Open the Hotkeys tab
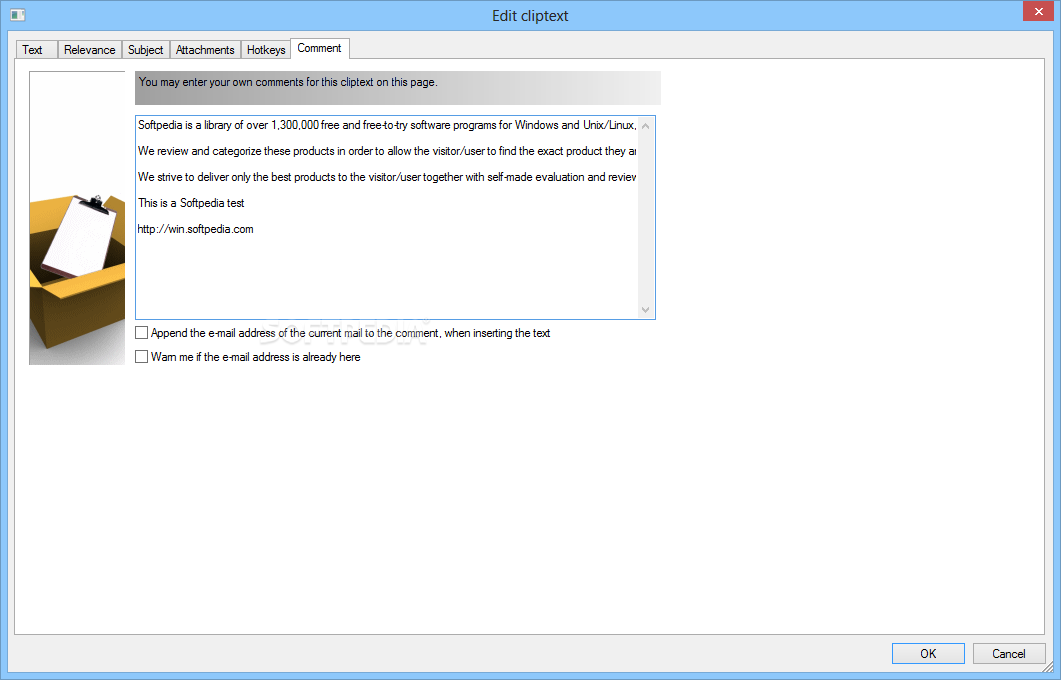The width and height of the screenshot is (1061, 680). (x=266, y=49)
